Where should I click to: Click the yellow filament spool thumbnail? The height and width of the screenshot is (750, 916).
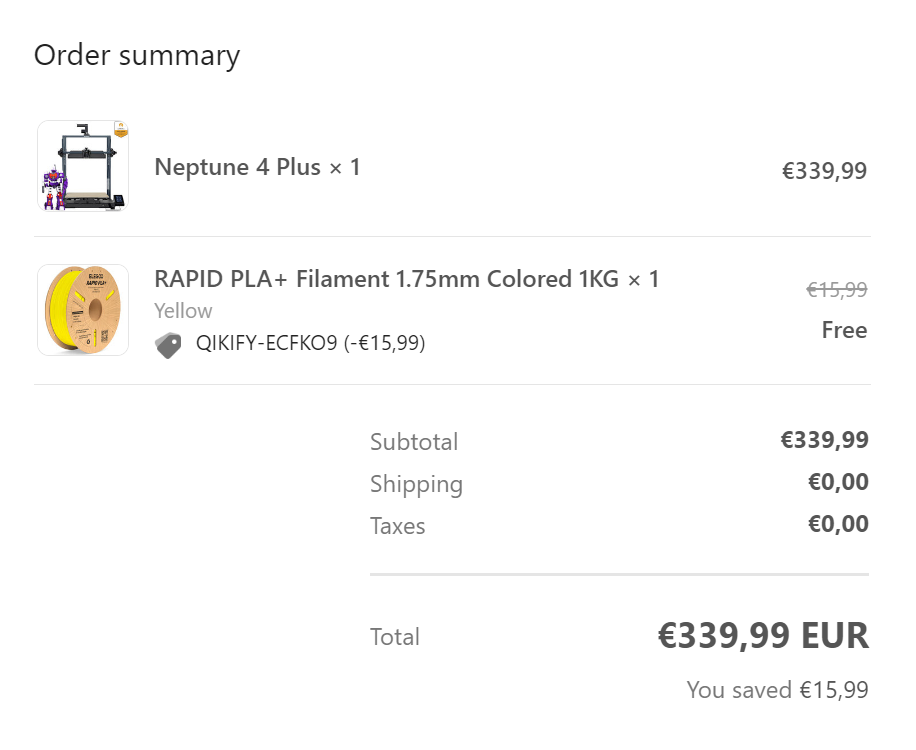(x=83, y=310)
